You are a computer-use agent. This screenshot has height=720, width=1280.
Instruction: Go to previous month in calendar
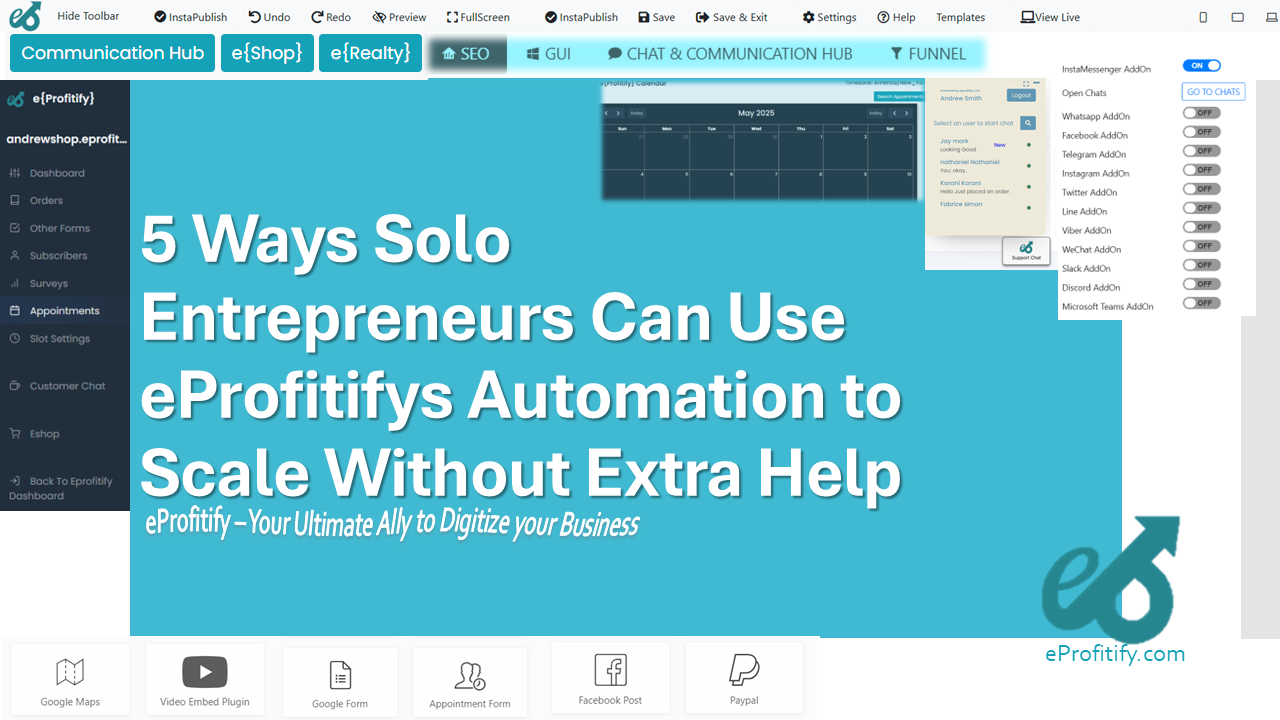[x=607, y=113]
